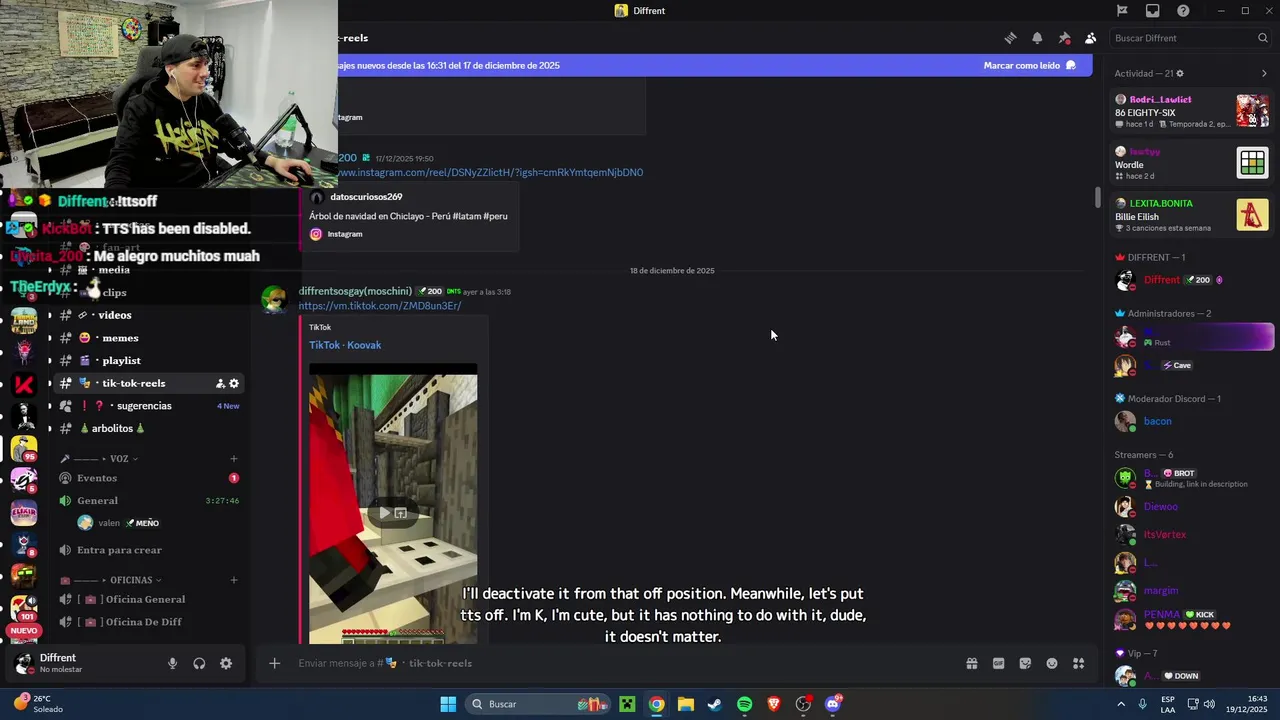Open apps launcher in message bar
Image resolution: width=1280 pixels, height=720 pixels.
point(1079,663)
